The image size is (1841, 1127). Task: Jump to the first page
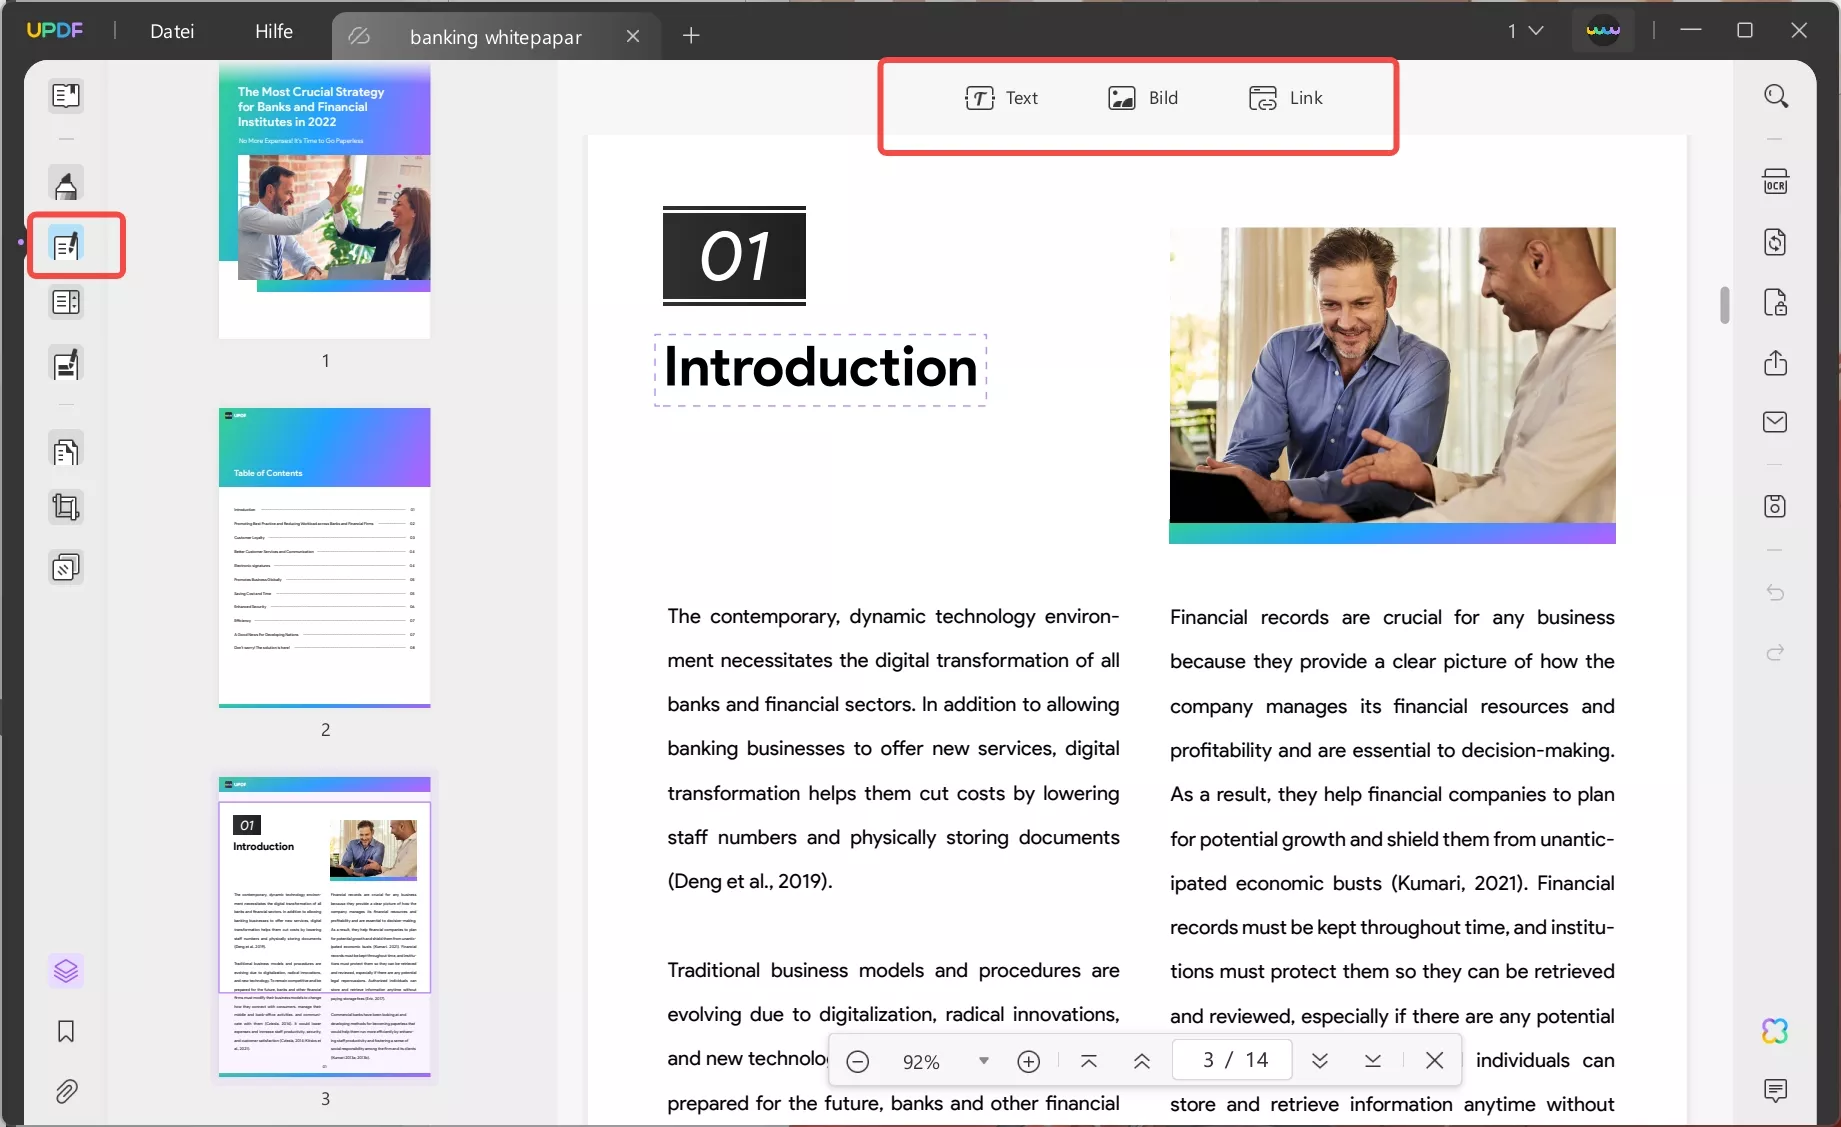coord(1089,1061)
